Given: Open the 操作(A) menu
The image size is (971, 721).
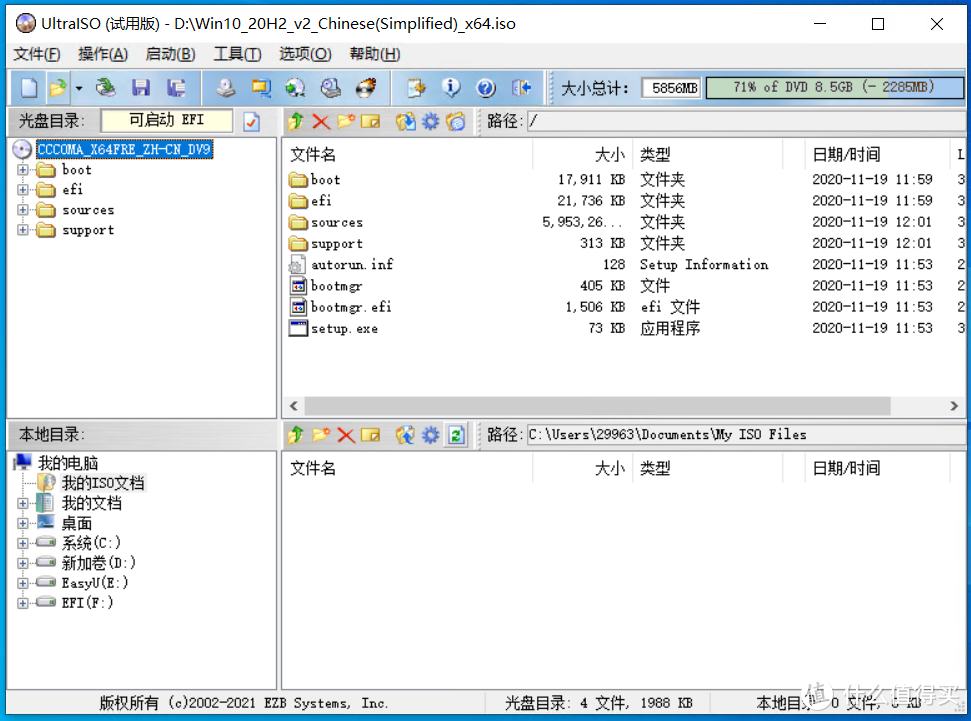Looking at the screenshot, I should [x=103, y=54].
